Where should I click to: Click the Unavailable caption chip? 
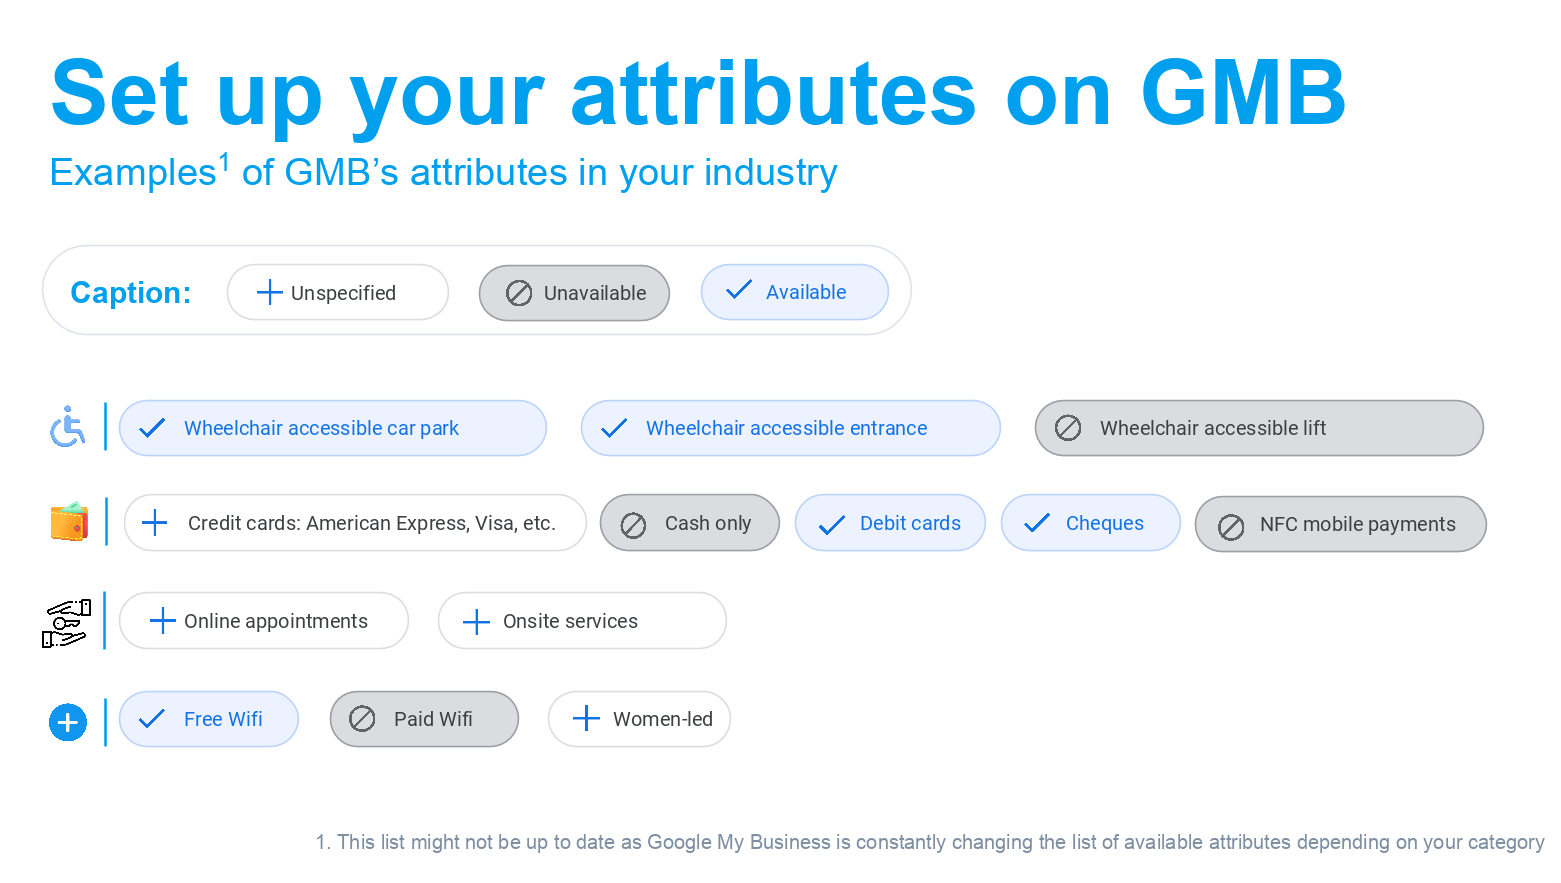tap(574, 293)
